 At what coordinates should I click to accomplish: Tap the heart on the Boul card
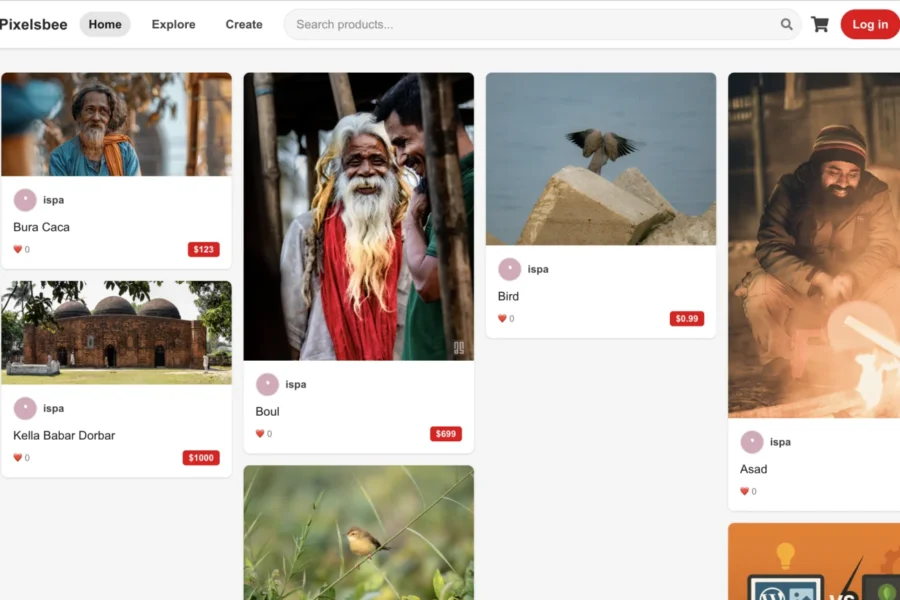coord(260,433)
